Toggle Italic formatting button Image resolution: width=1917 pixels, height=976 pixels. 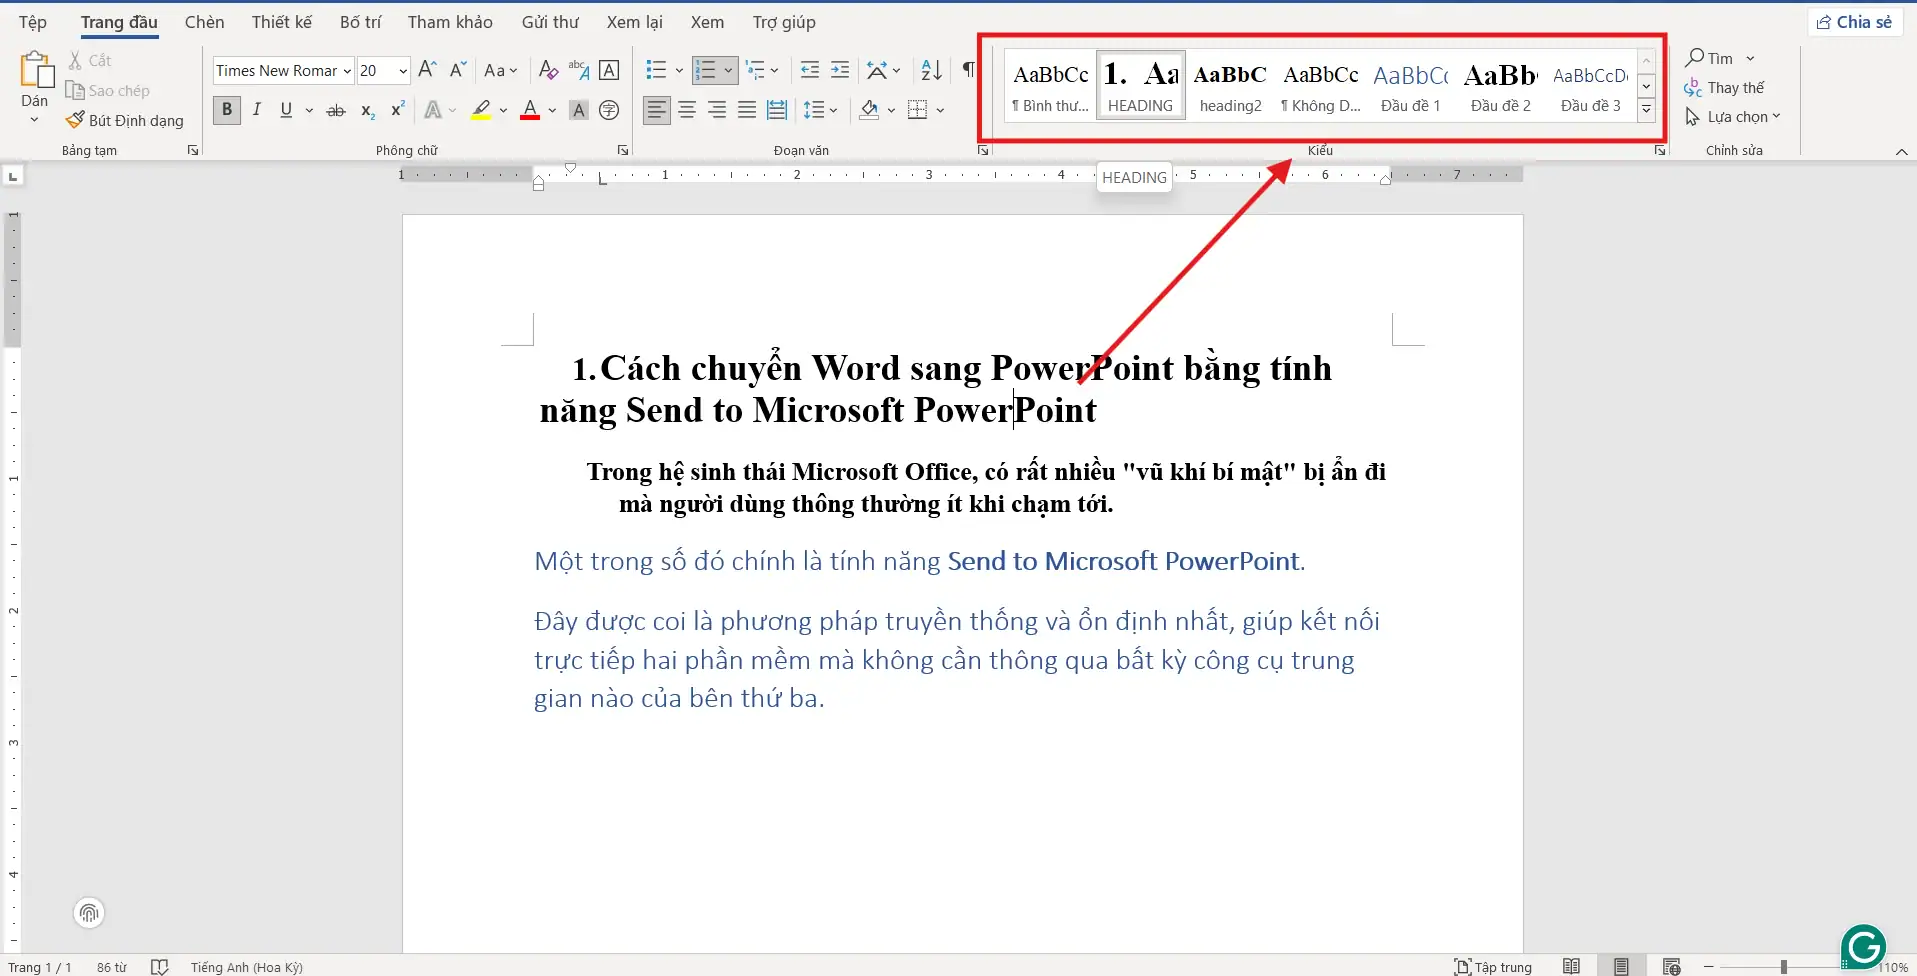257,110
